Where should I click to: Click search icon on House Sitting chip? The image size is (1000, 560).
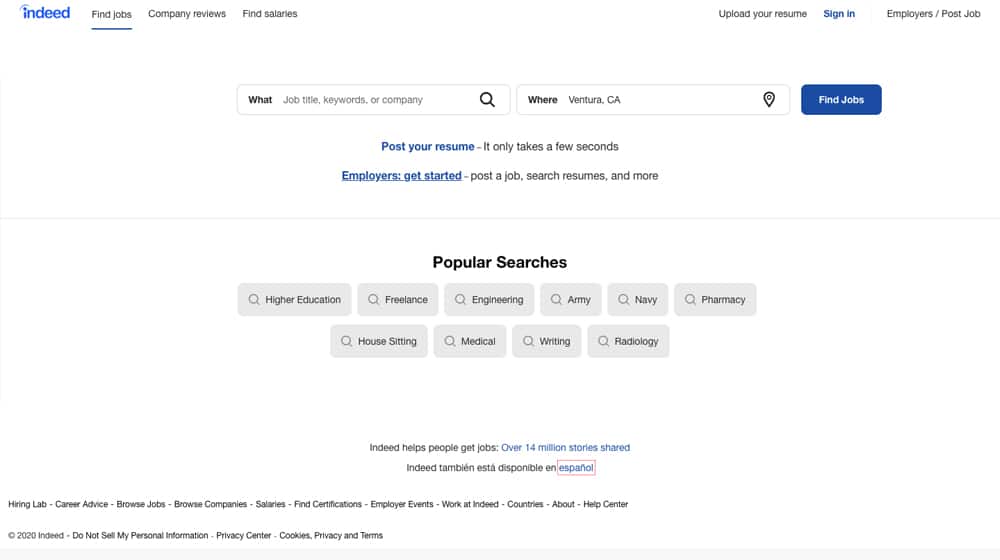(x=346, y=341)
